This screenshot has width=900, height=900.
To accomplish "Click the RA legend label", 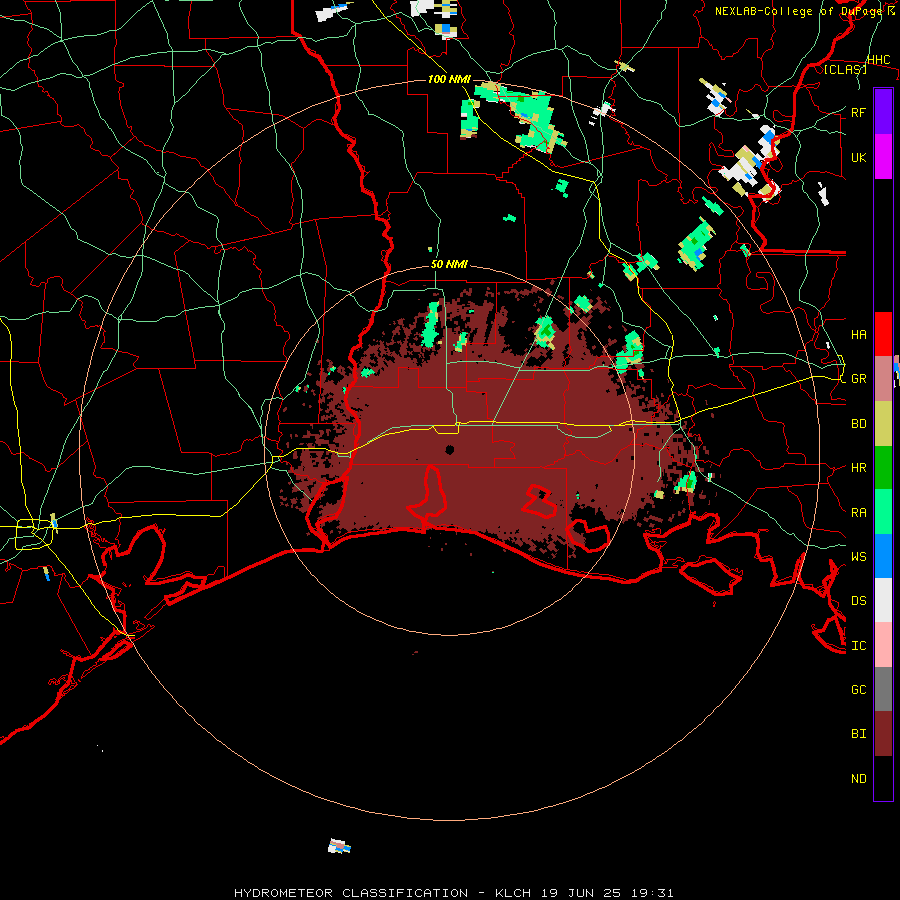I will coord(858,513).
